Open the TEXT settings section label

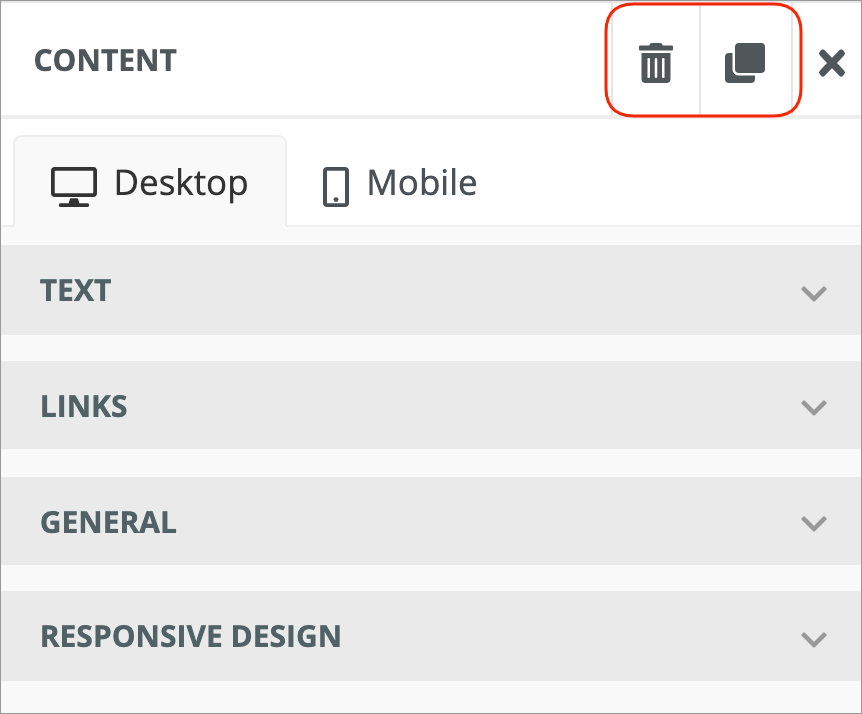pos(76,291)
